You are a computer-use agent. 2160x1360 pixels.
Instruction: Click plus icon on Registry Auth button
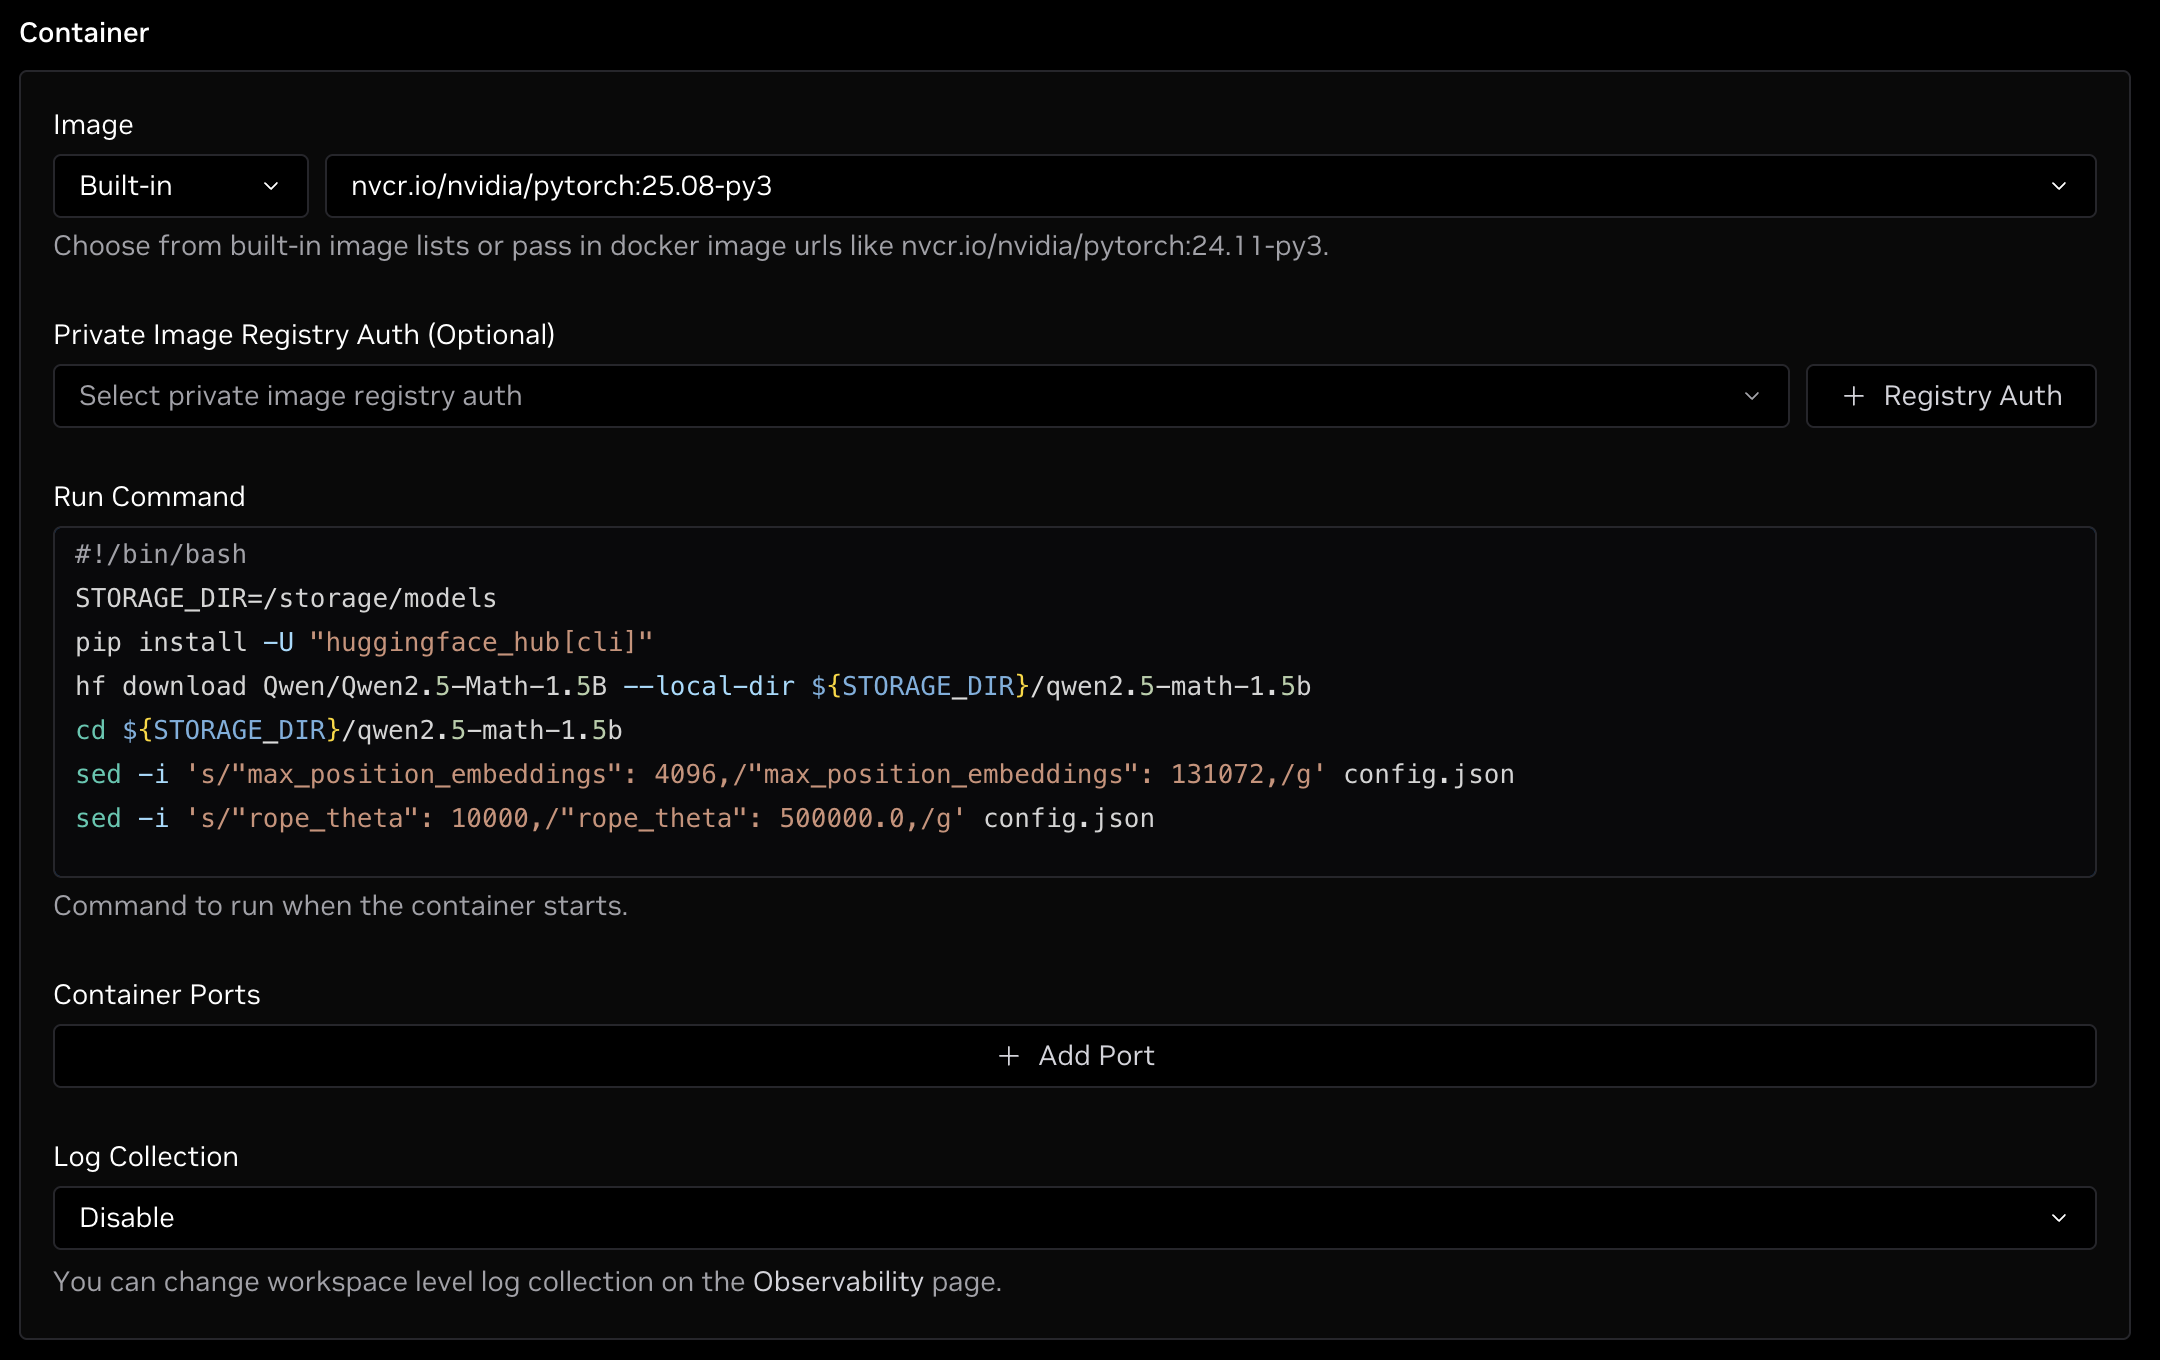pyautogui.click(x=1853, y=396)
